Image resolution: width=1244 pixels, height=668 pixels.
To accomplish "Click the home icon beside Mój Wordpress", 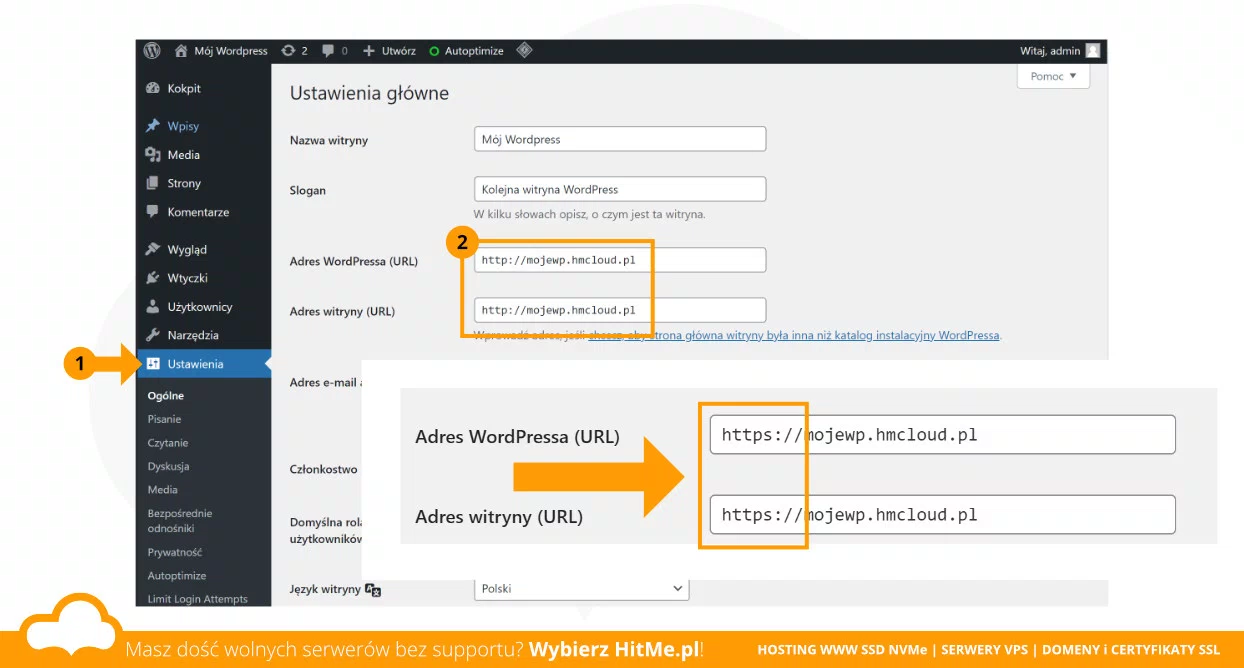I will (x=181, y=51).
